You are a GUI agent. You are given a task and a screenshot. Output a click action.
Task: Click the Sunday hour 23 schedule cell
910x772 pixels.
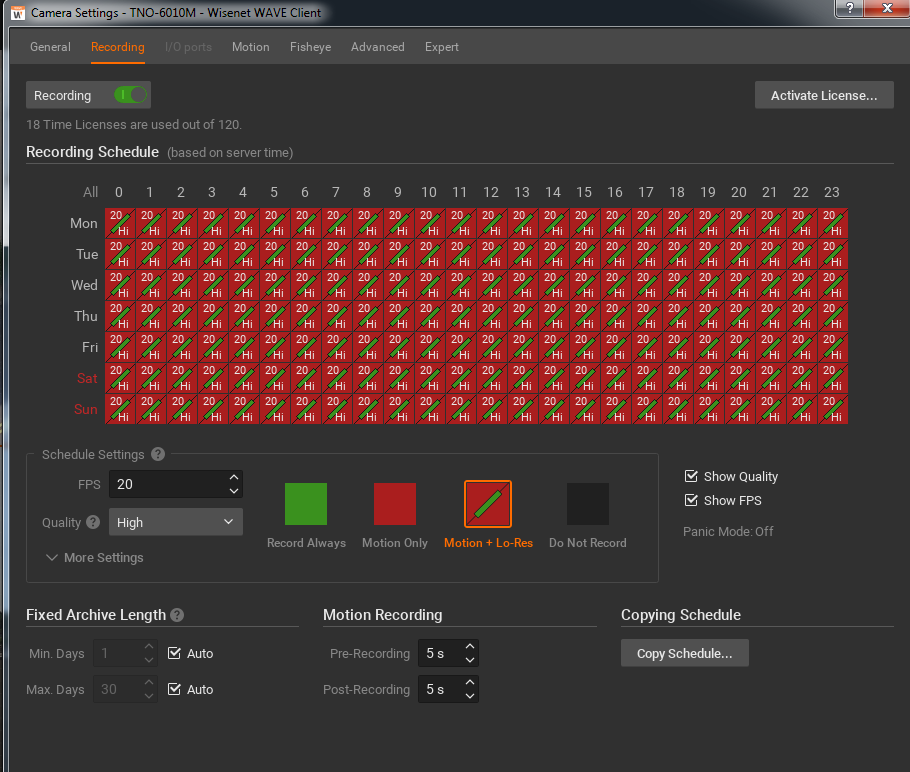(x=833, y=409)
